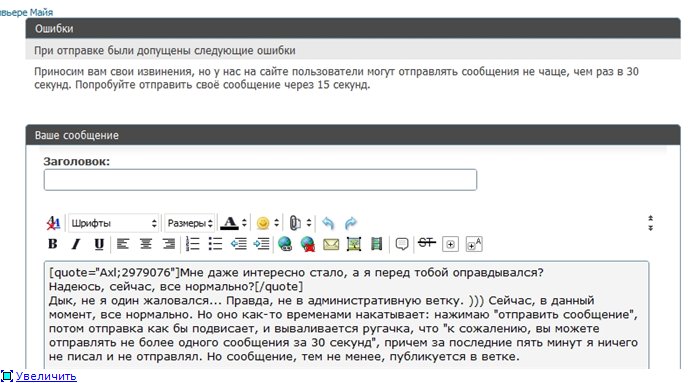Image resolution: width=700 pixels, height=383 pixels.
Task: Click the text 'При отправке были допущены следующие ошибки'
Action: [165, 50]
